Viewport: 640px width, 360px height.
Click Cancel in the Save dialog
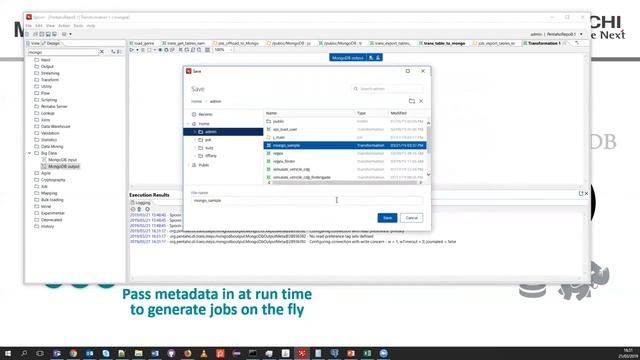point(411,218)
